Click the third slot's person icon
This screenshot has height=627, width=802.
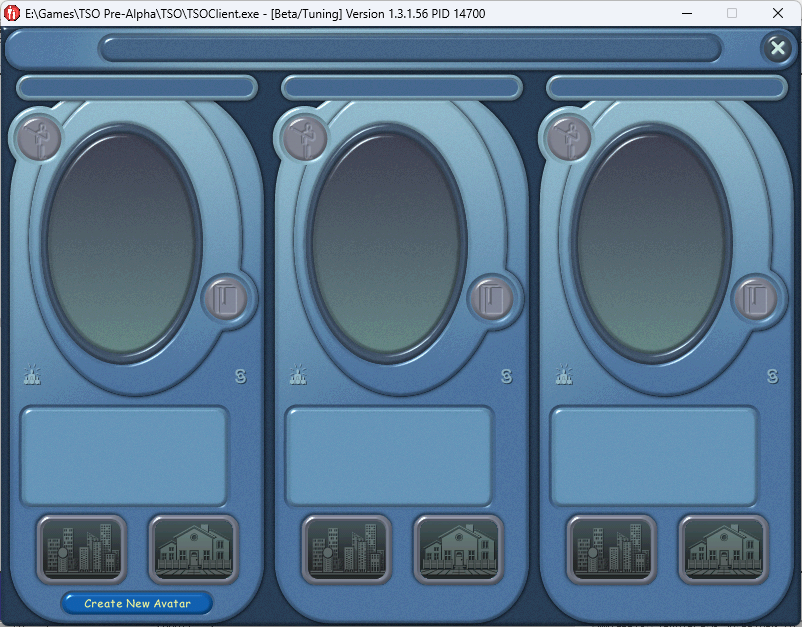569,139
